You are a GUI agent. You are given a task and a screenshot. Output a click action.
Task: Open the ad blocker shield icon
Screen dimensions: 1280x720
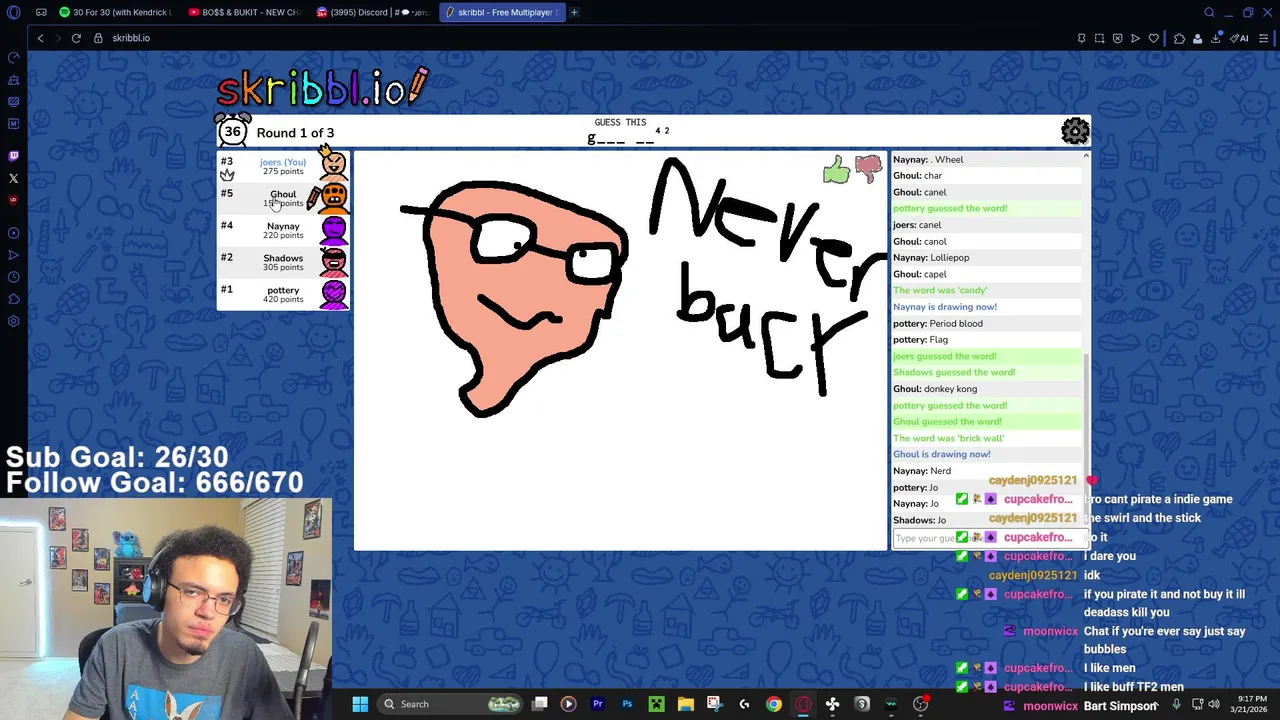pos(1117,38)
